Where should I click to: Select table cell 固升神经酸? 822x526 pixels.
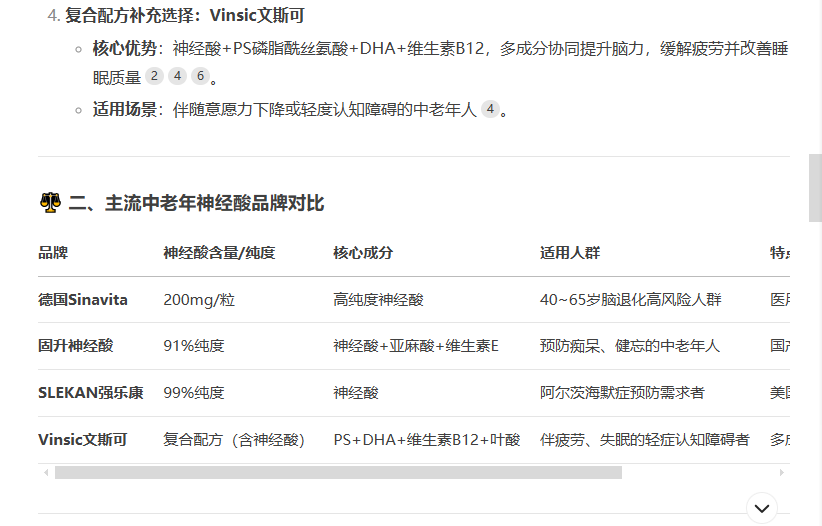coord(75,346)
